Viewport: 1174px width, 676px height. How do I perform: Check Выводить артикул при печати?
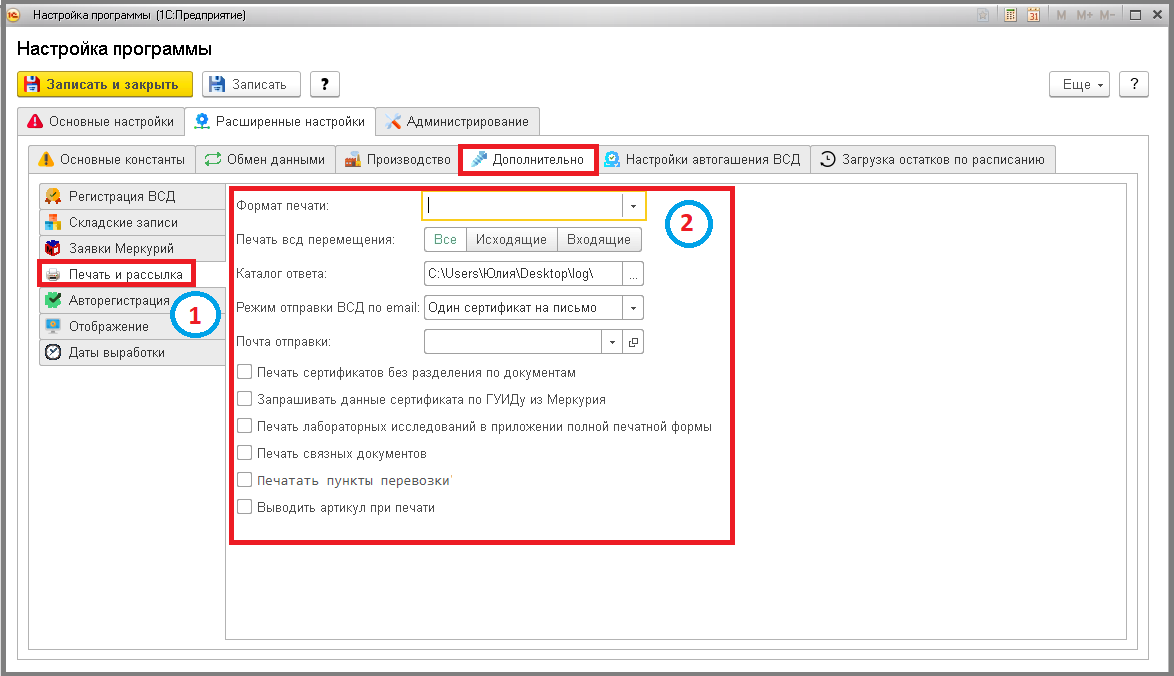[244, 507]
